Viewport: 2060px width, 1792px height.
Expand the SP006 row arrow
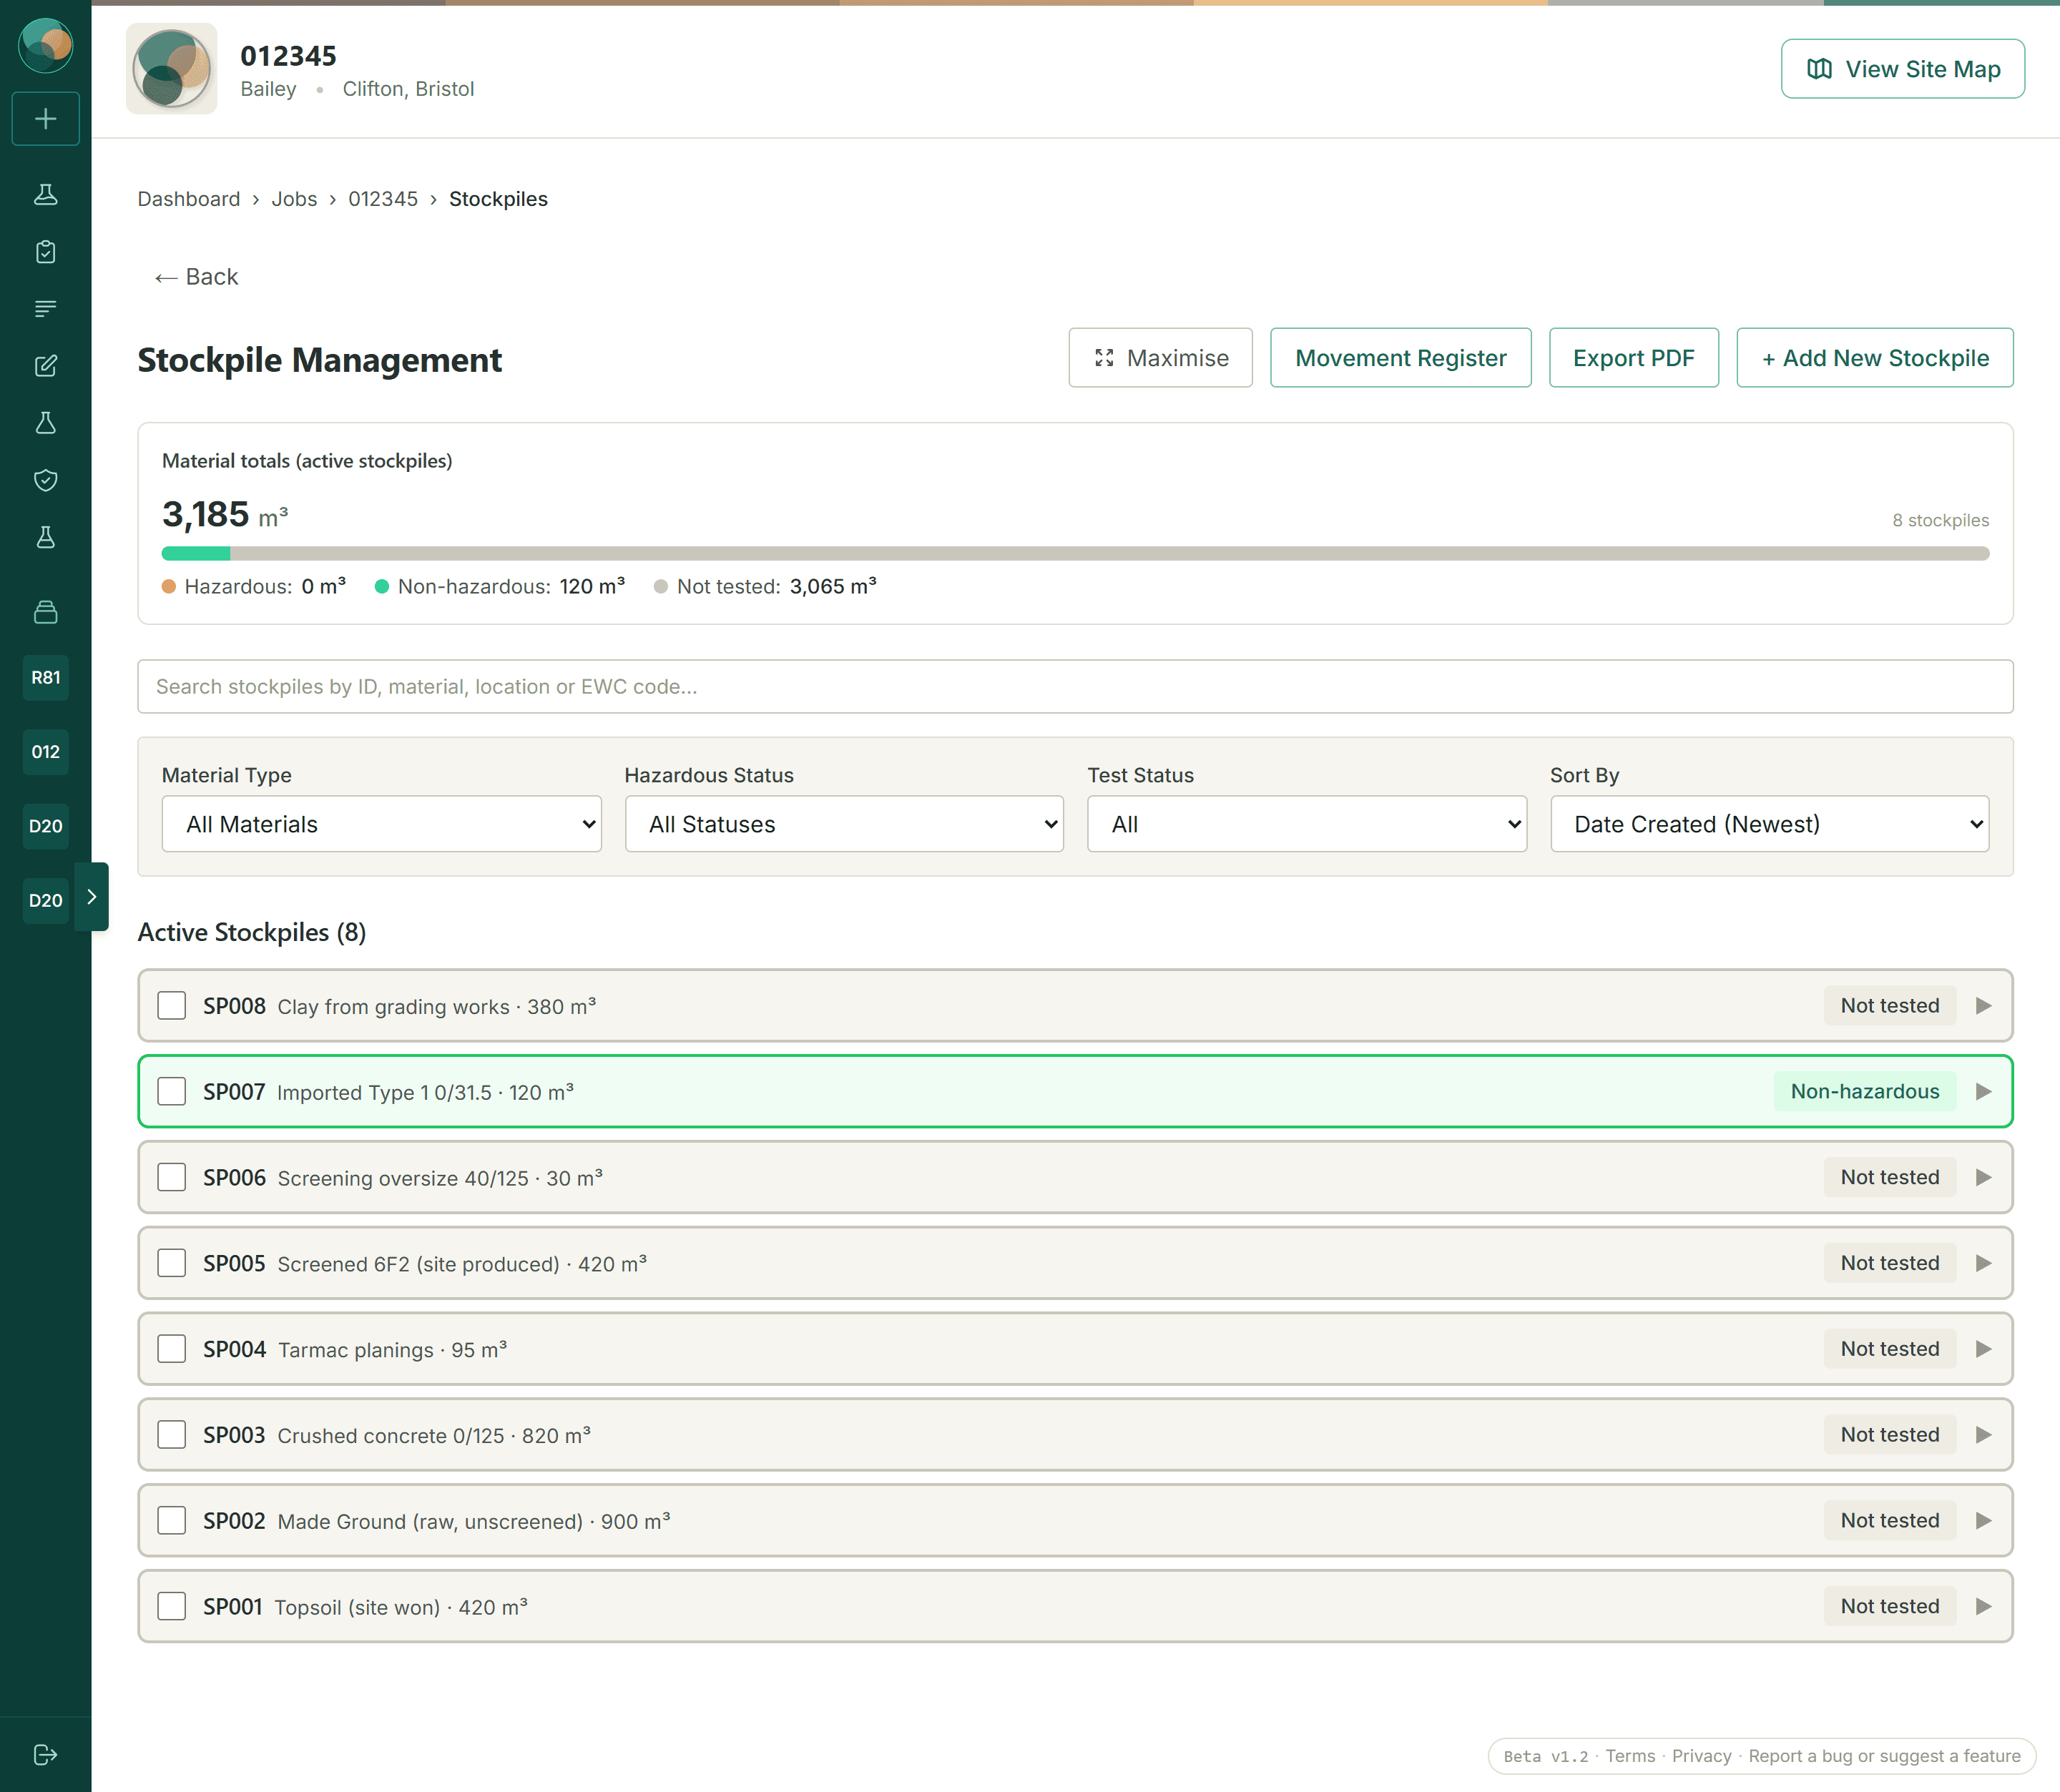coord(1984,1178)
